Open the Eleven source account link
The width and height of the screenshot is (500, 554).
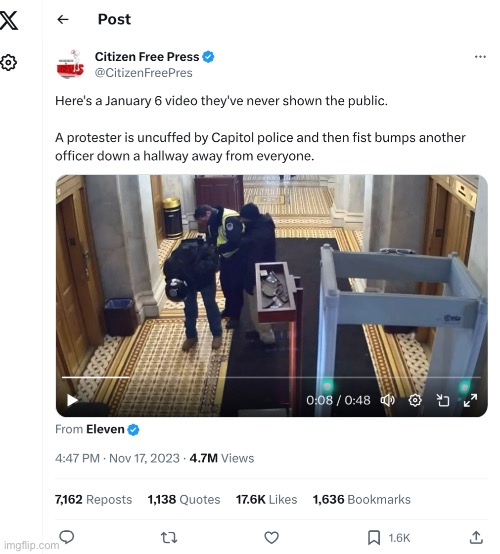coord(105,429)
